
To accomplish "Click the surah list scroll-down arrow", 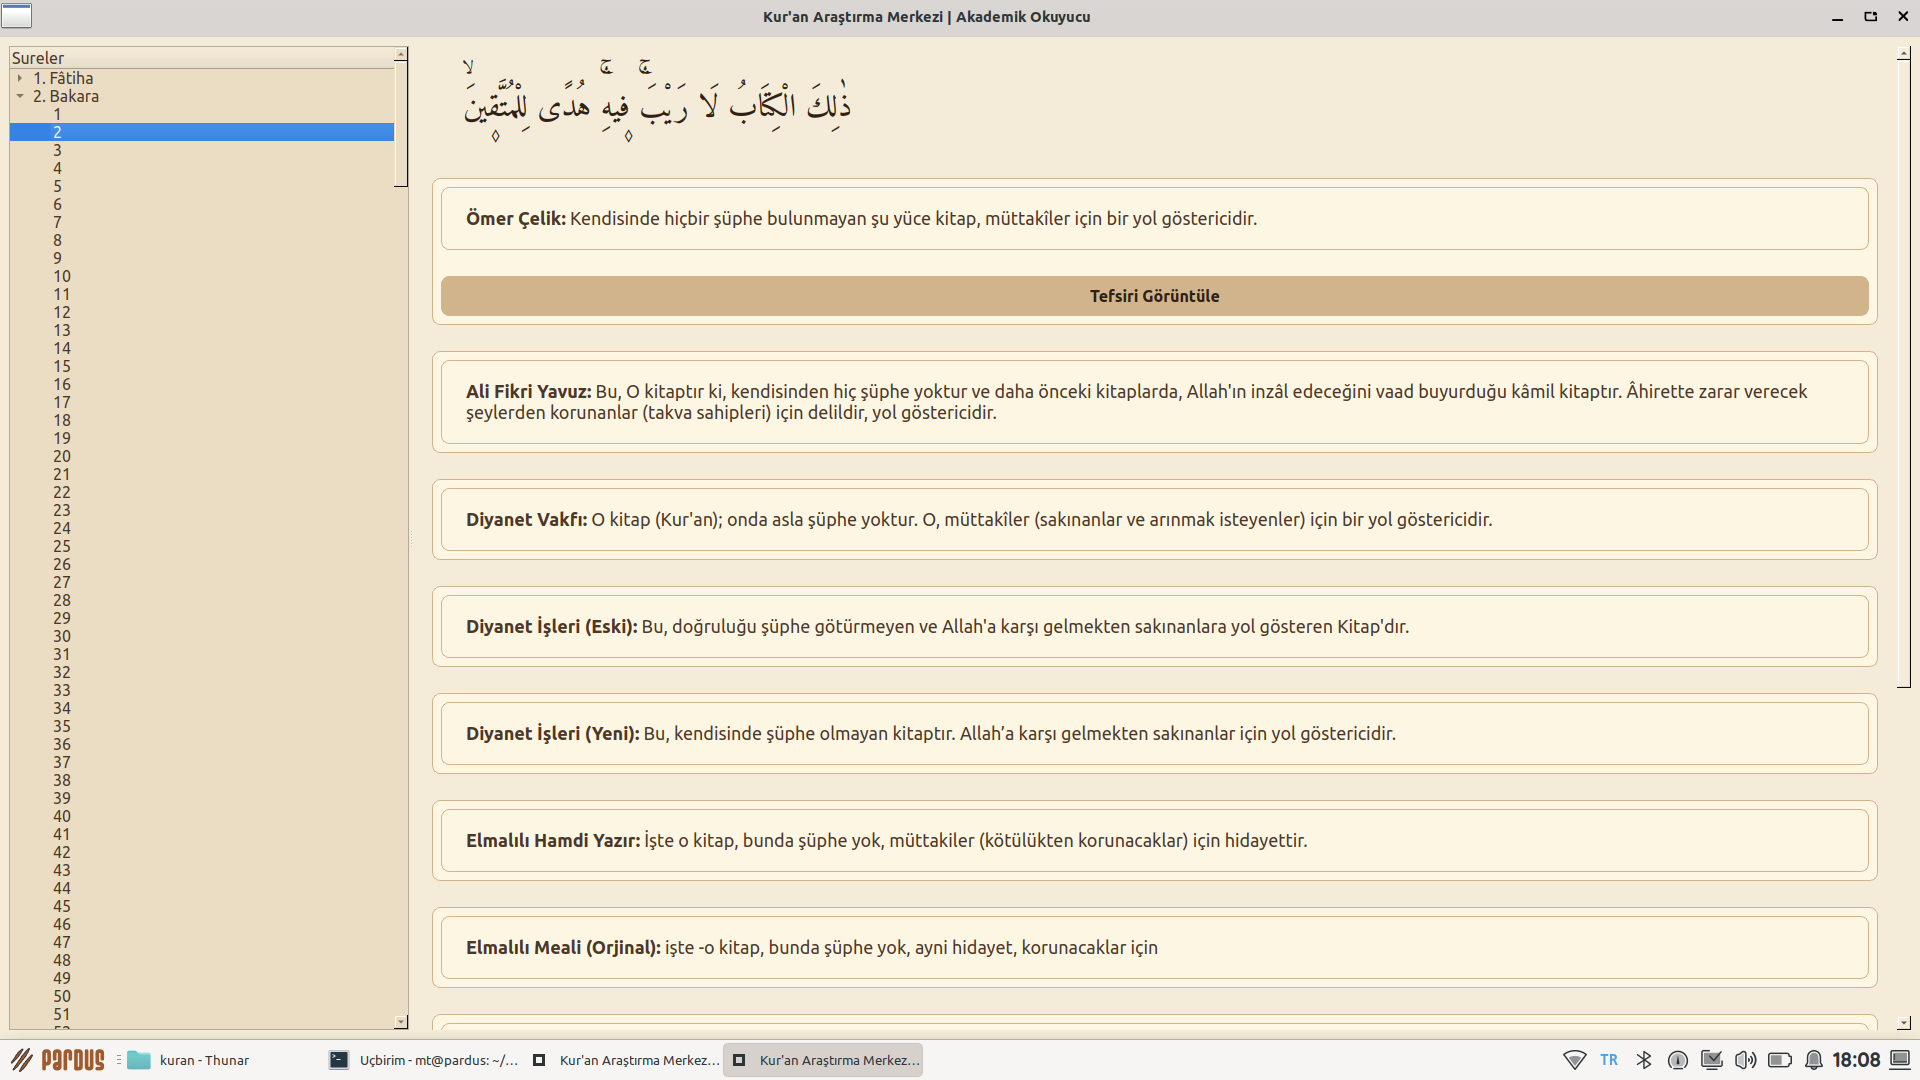I will (x=401, y=1022).
